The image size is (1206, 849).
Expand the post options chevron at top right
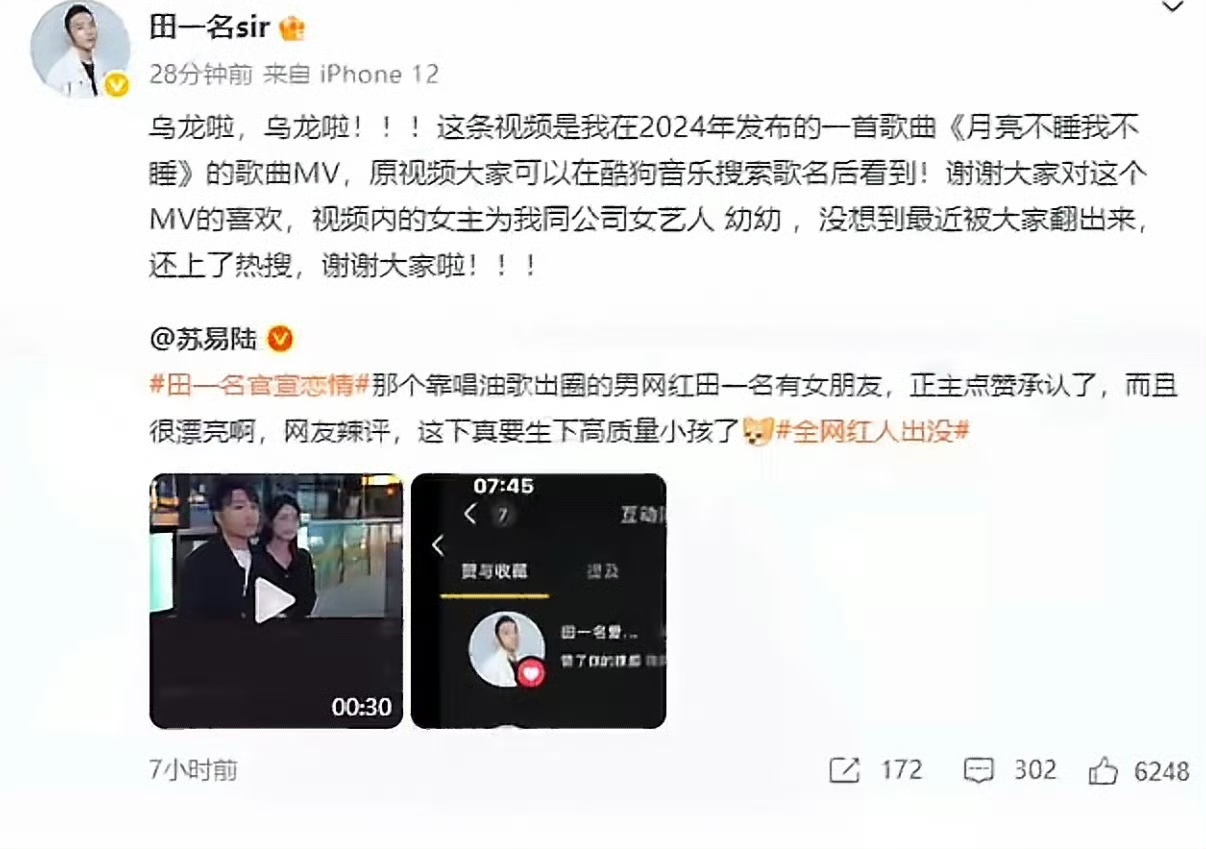coord(1174,9)
